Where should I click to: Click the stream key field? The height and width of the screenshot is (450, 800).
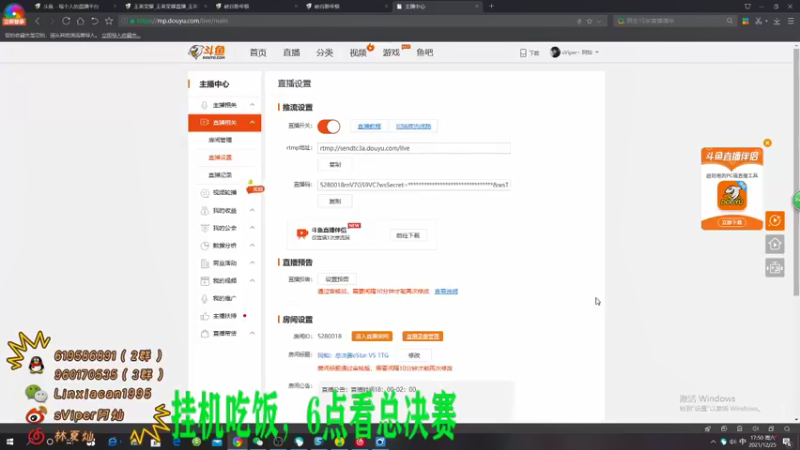tap(414, 185)
